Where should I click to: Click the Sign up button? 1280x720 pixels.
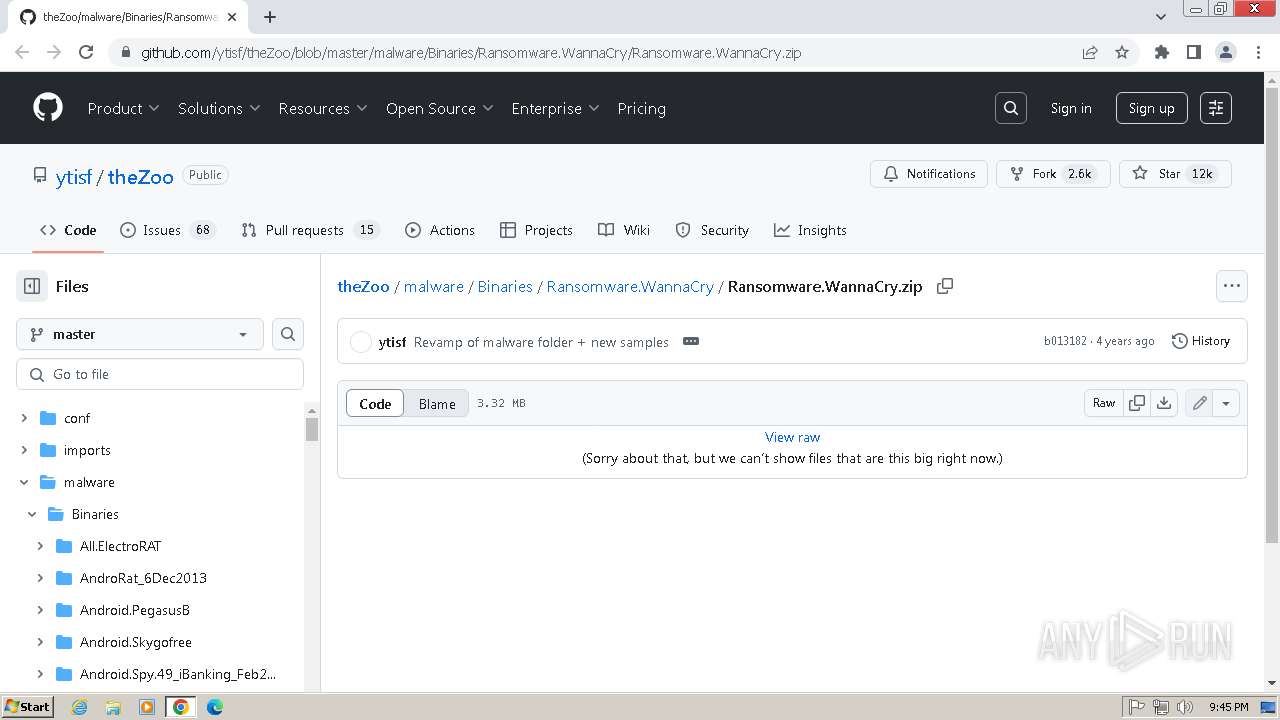(x=1151, y=108)
